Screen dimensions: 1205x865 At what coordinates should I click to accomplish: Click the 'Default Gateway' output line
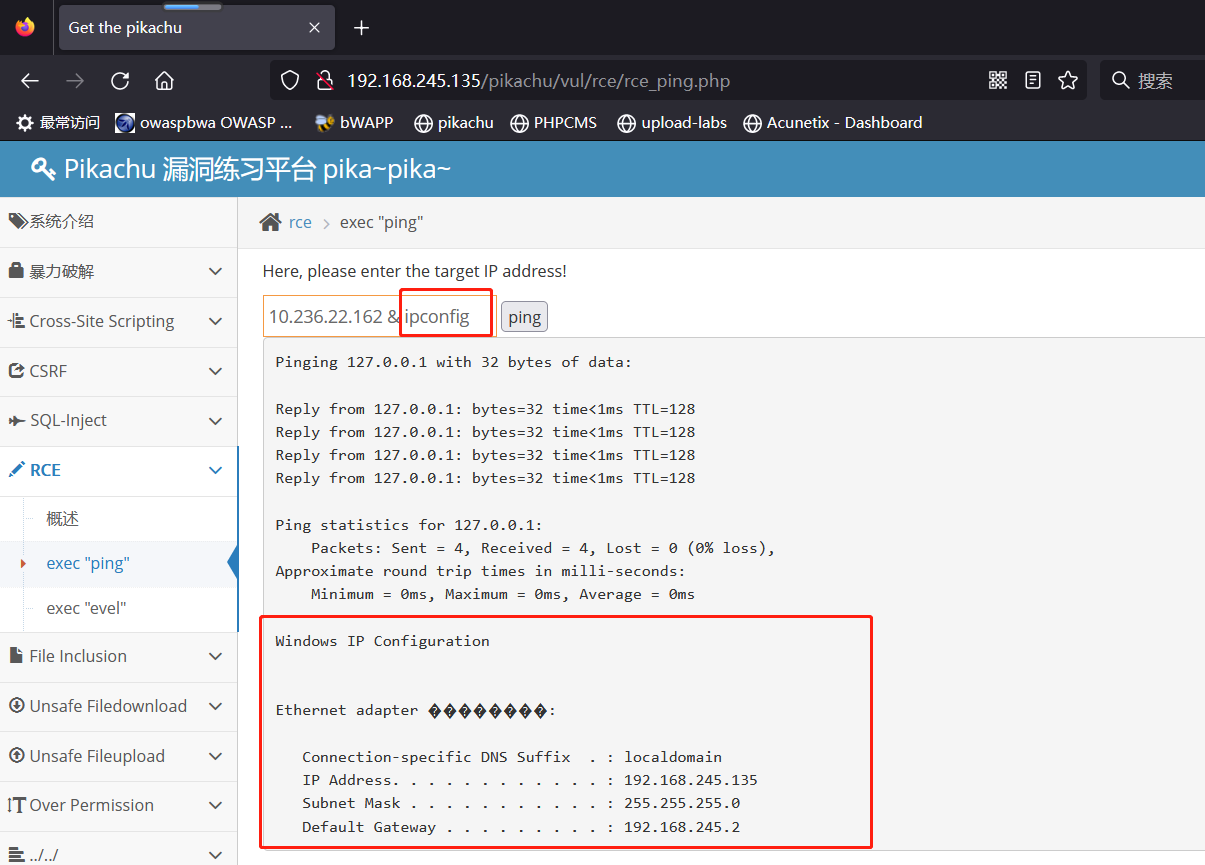point(521,827)
